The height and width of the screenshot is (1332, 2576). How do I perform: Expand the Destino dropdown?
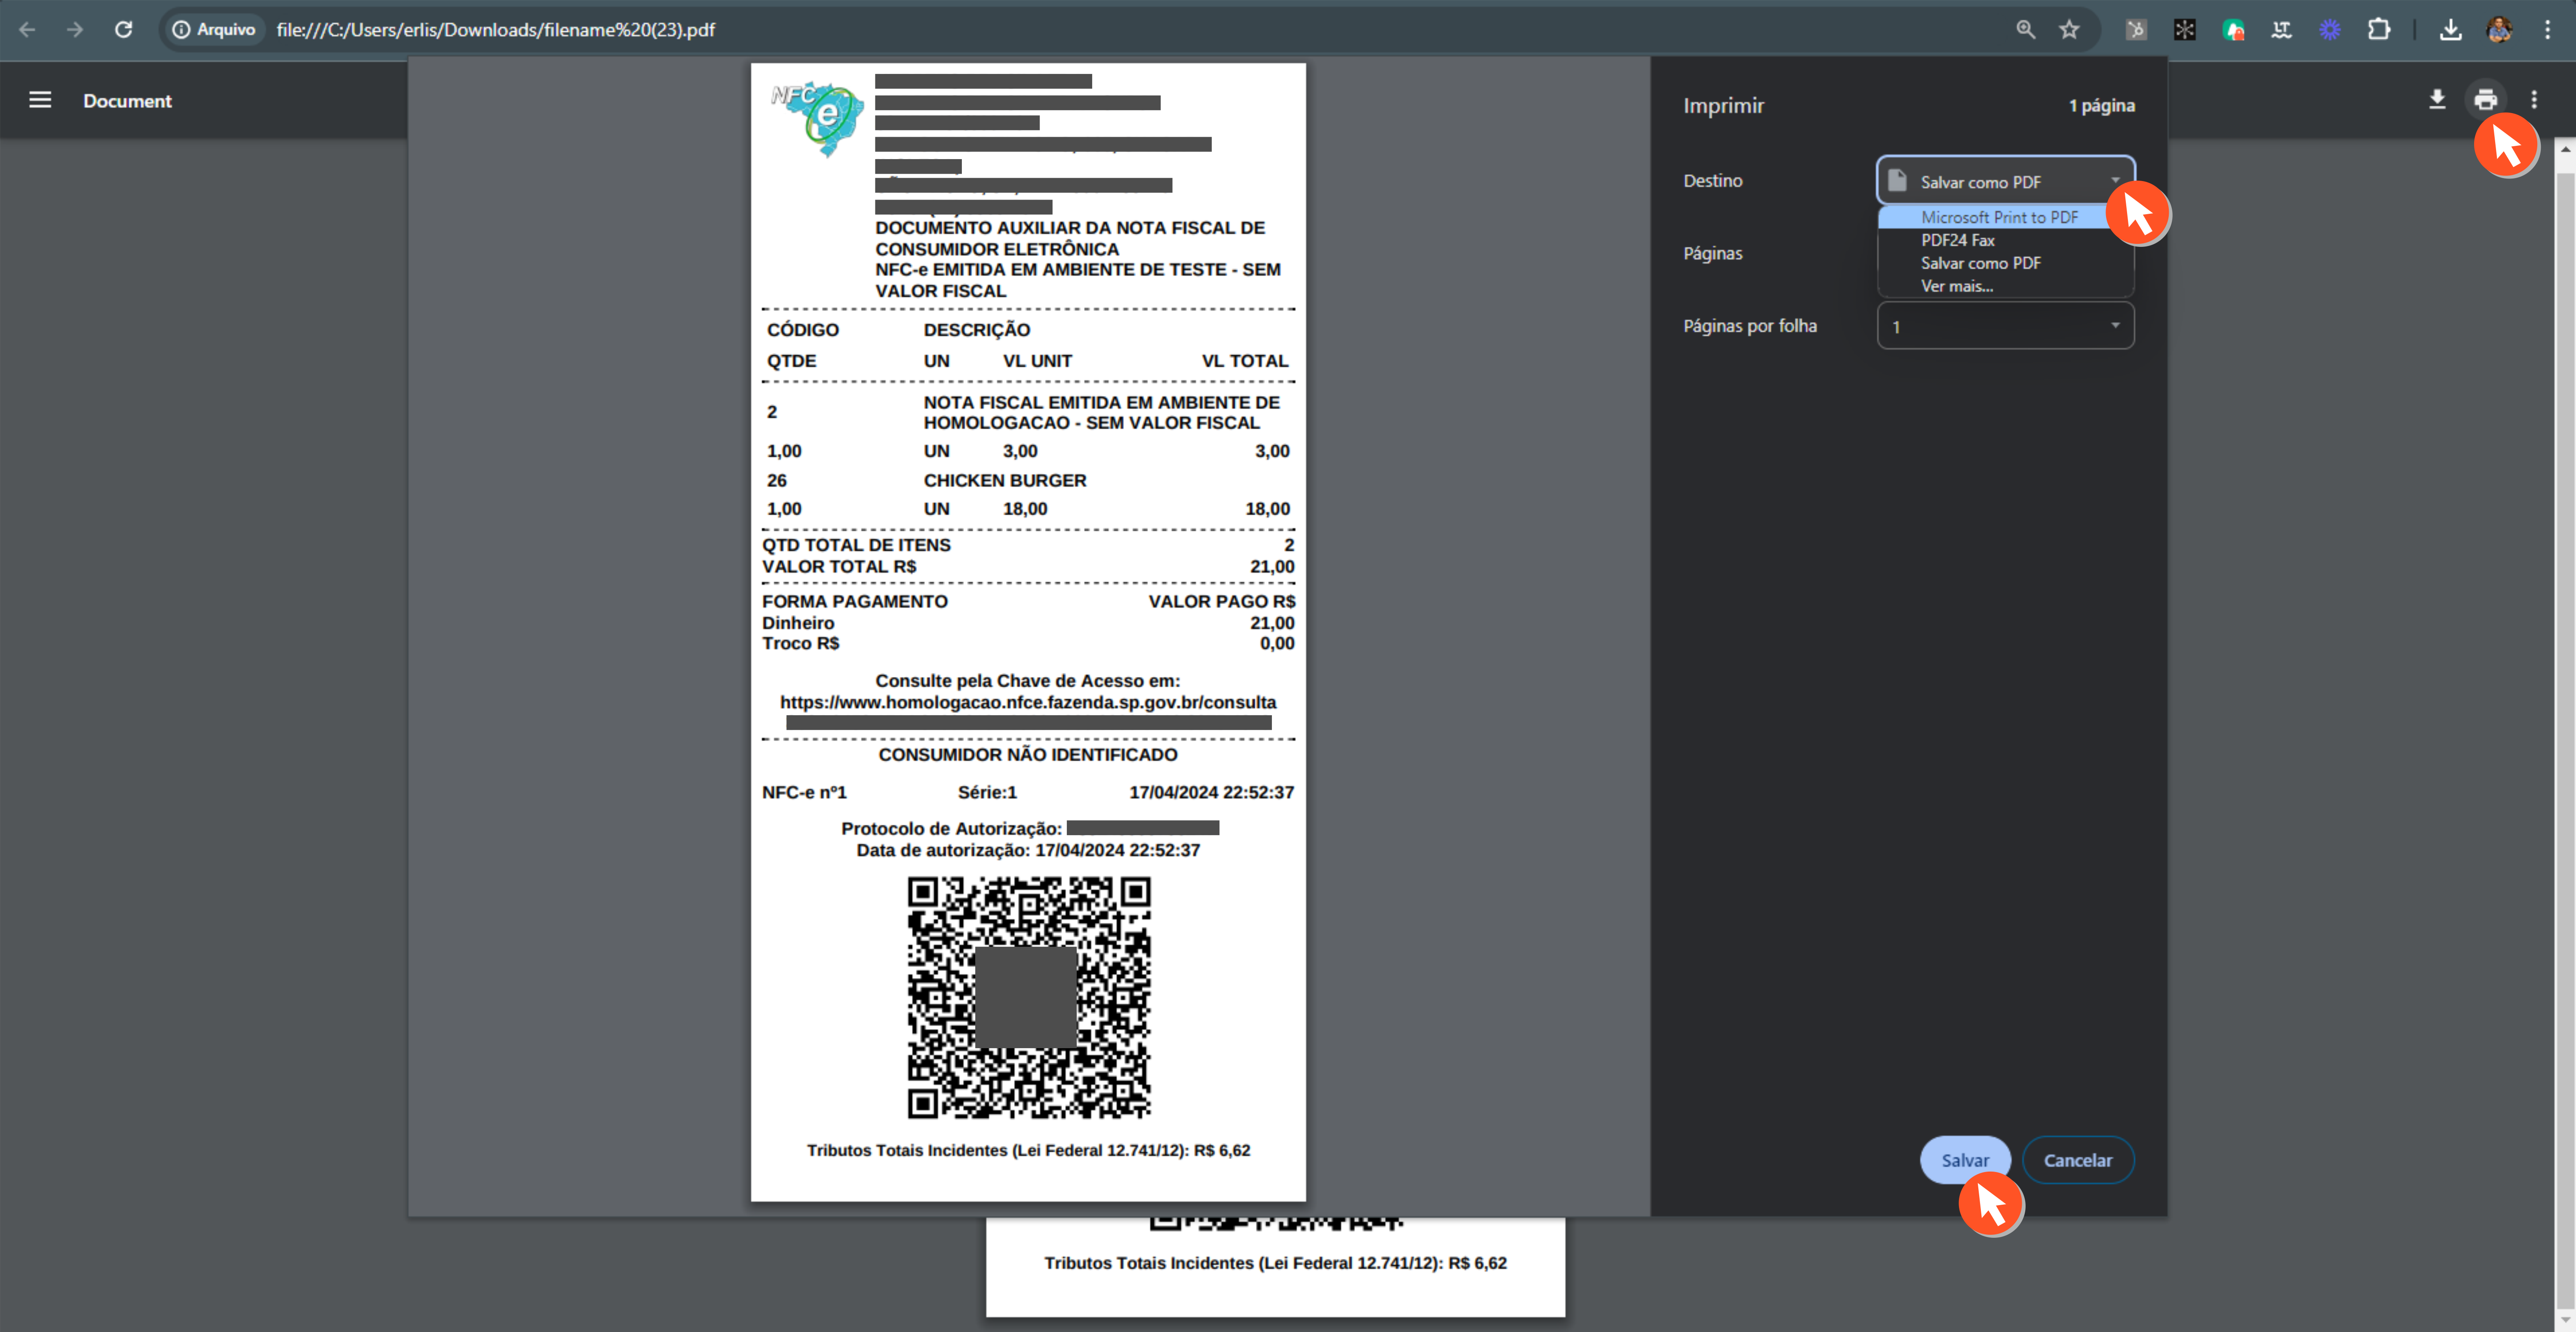(2005, 181)
